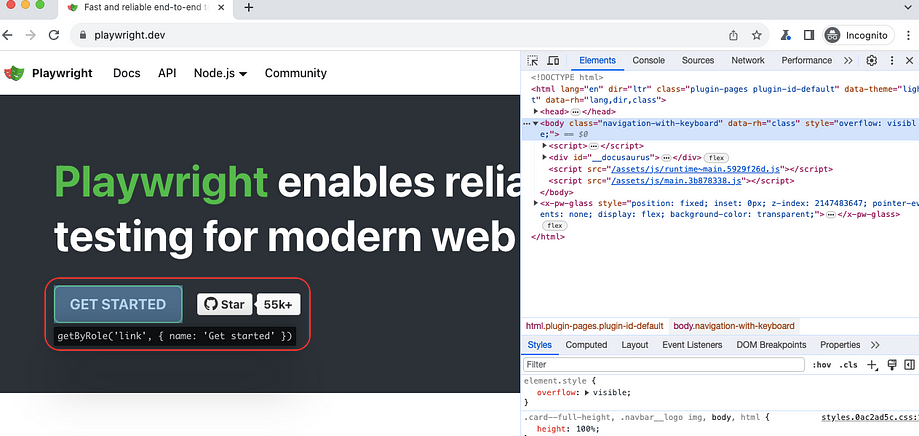Toggle the device toolbar icon

pos(553,60)
